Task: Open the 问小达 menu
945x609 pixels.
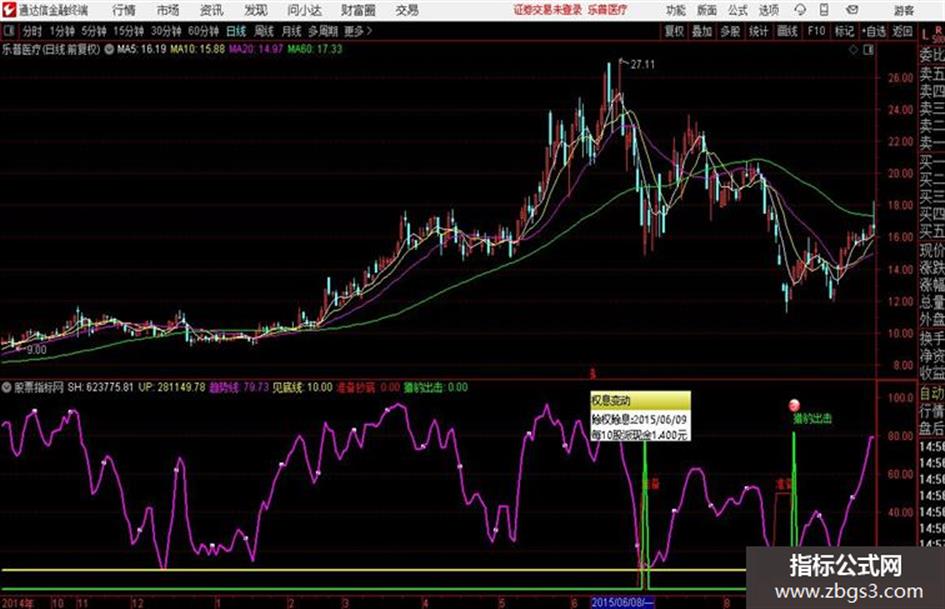Action: [304, 10]
